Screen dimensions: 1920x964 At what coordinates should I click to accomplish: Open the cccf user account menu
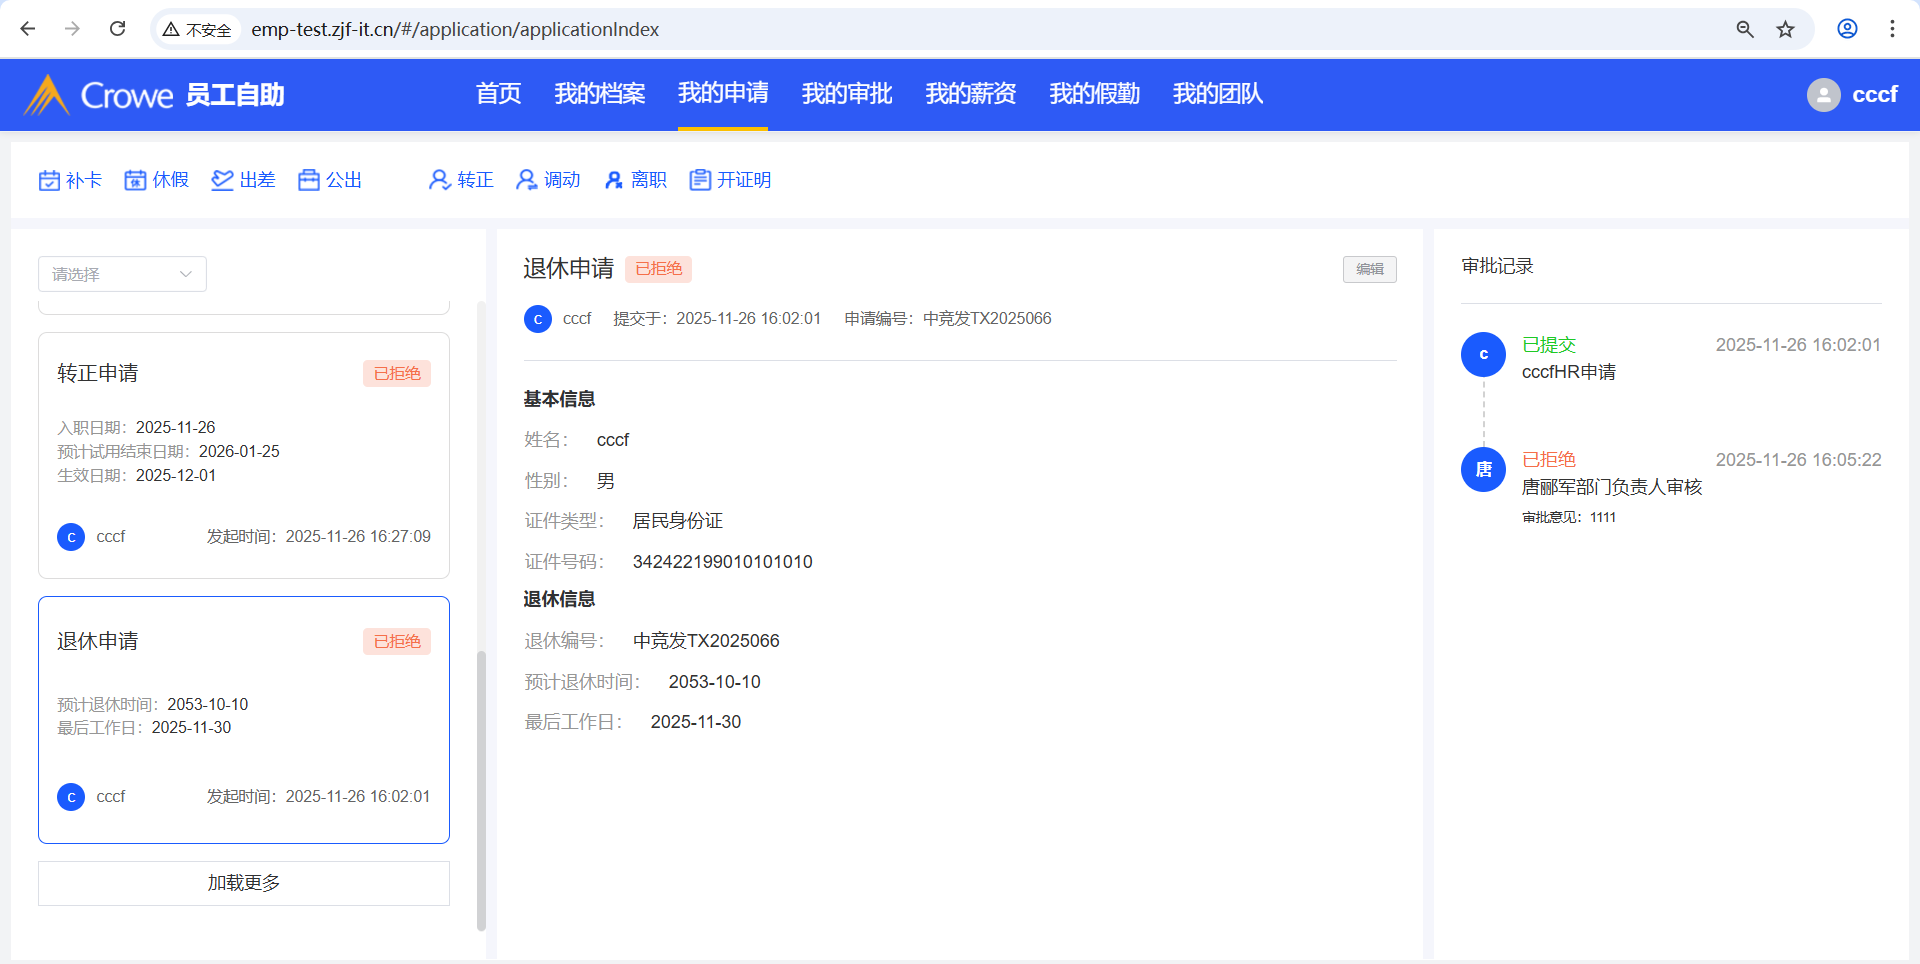(x=1852, y=95)
